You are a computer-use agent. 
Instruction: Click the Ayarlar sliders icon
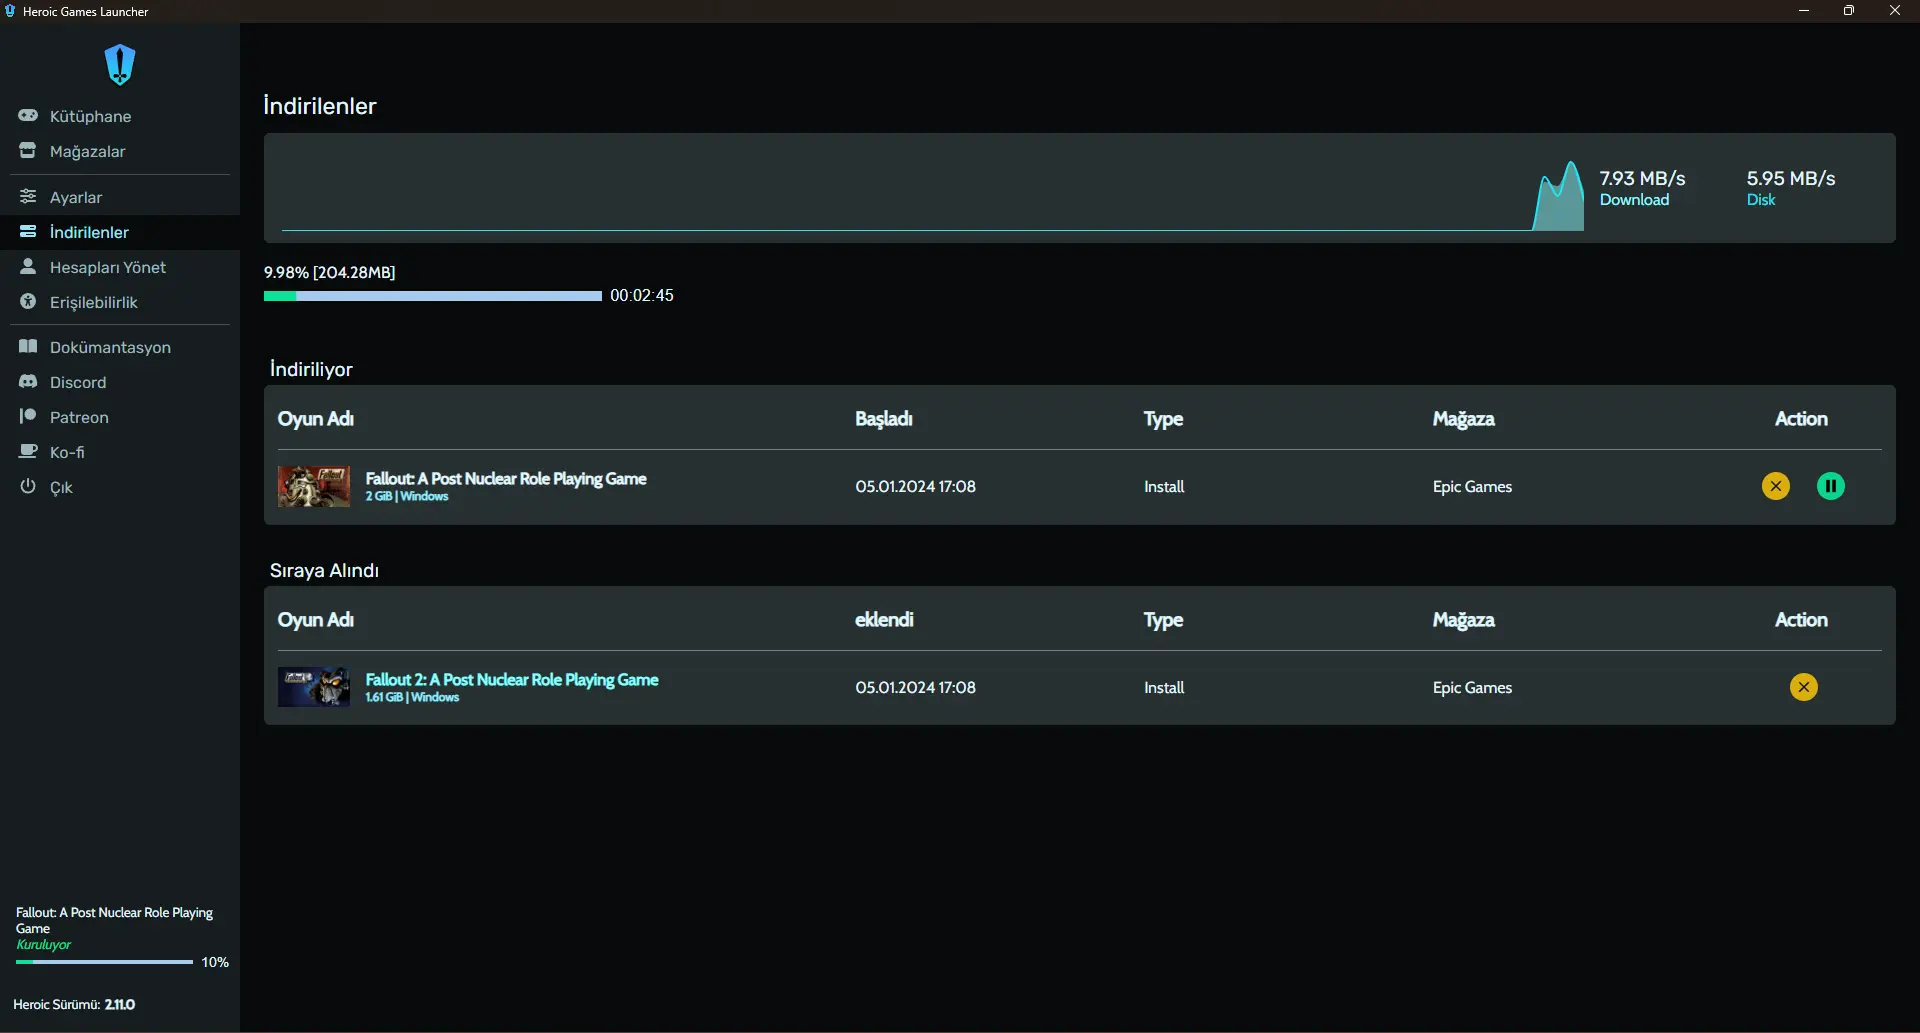[28, 197]
